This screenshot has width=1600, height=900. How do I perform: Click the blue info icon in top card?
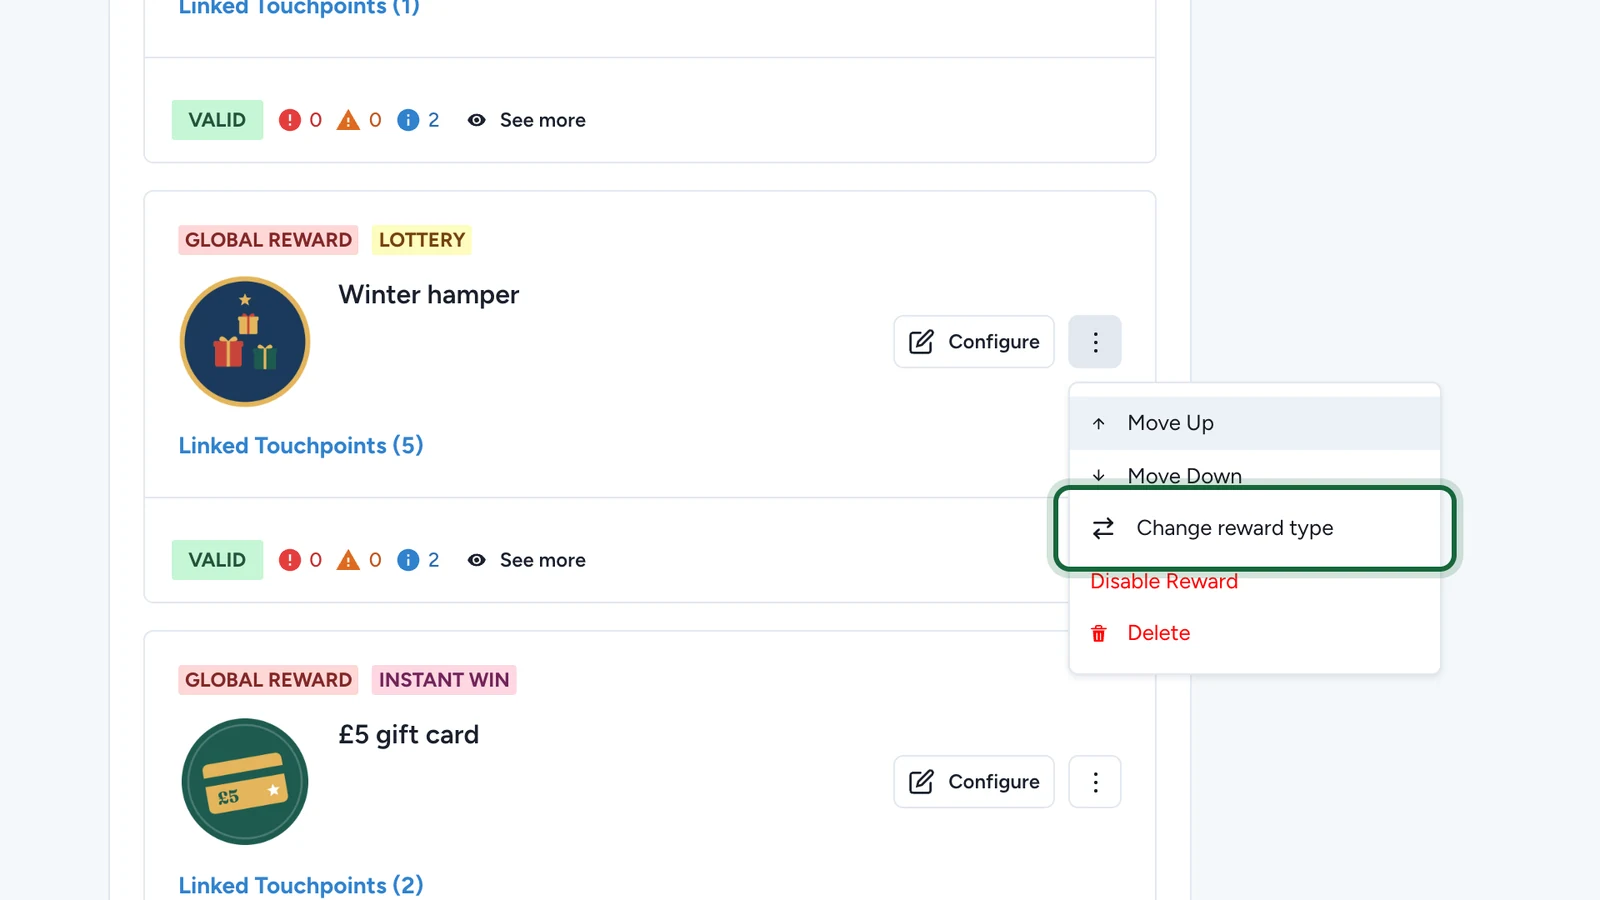pyautogui.click(x=408, y=120)
